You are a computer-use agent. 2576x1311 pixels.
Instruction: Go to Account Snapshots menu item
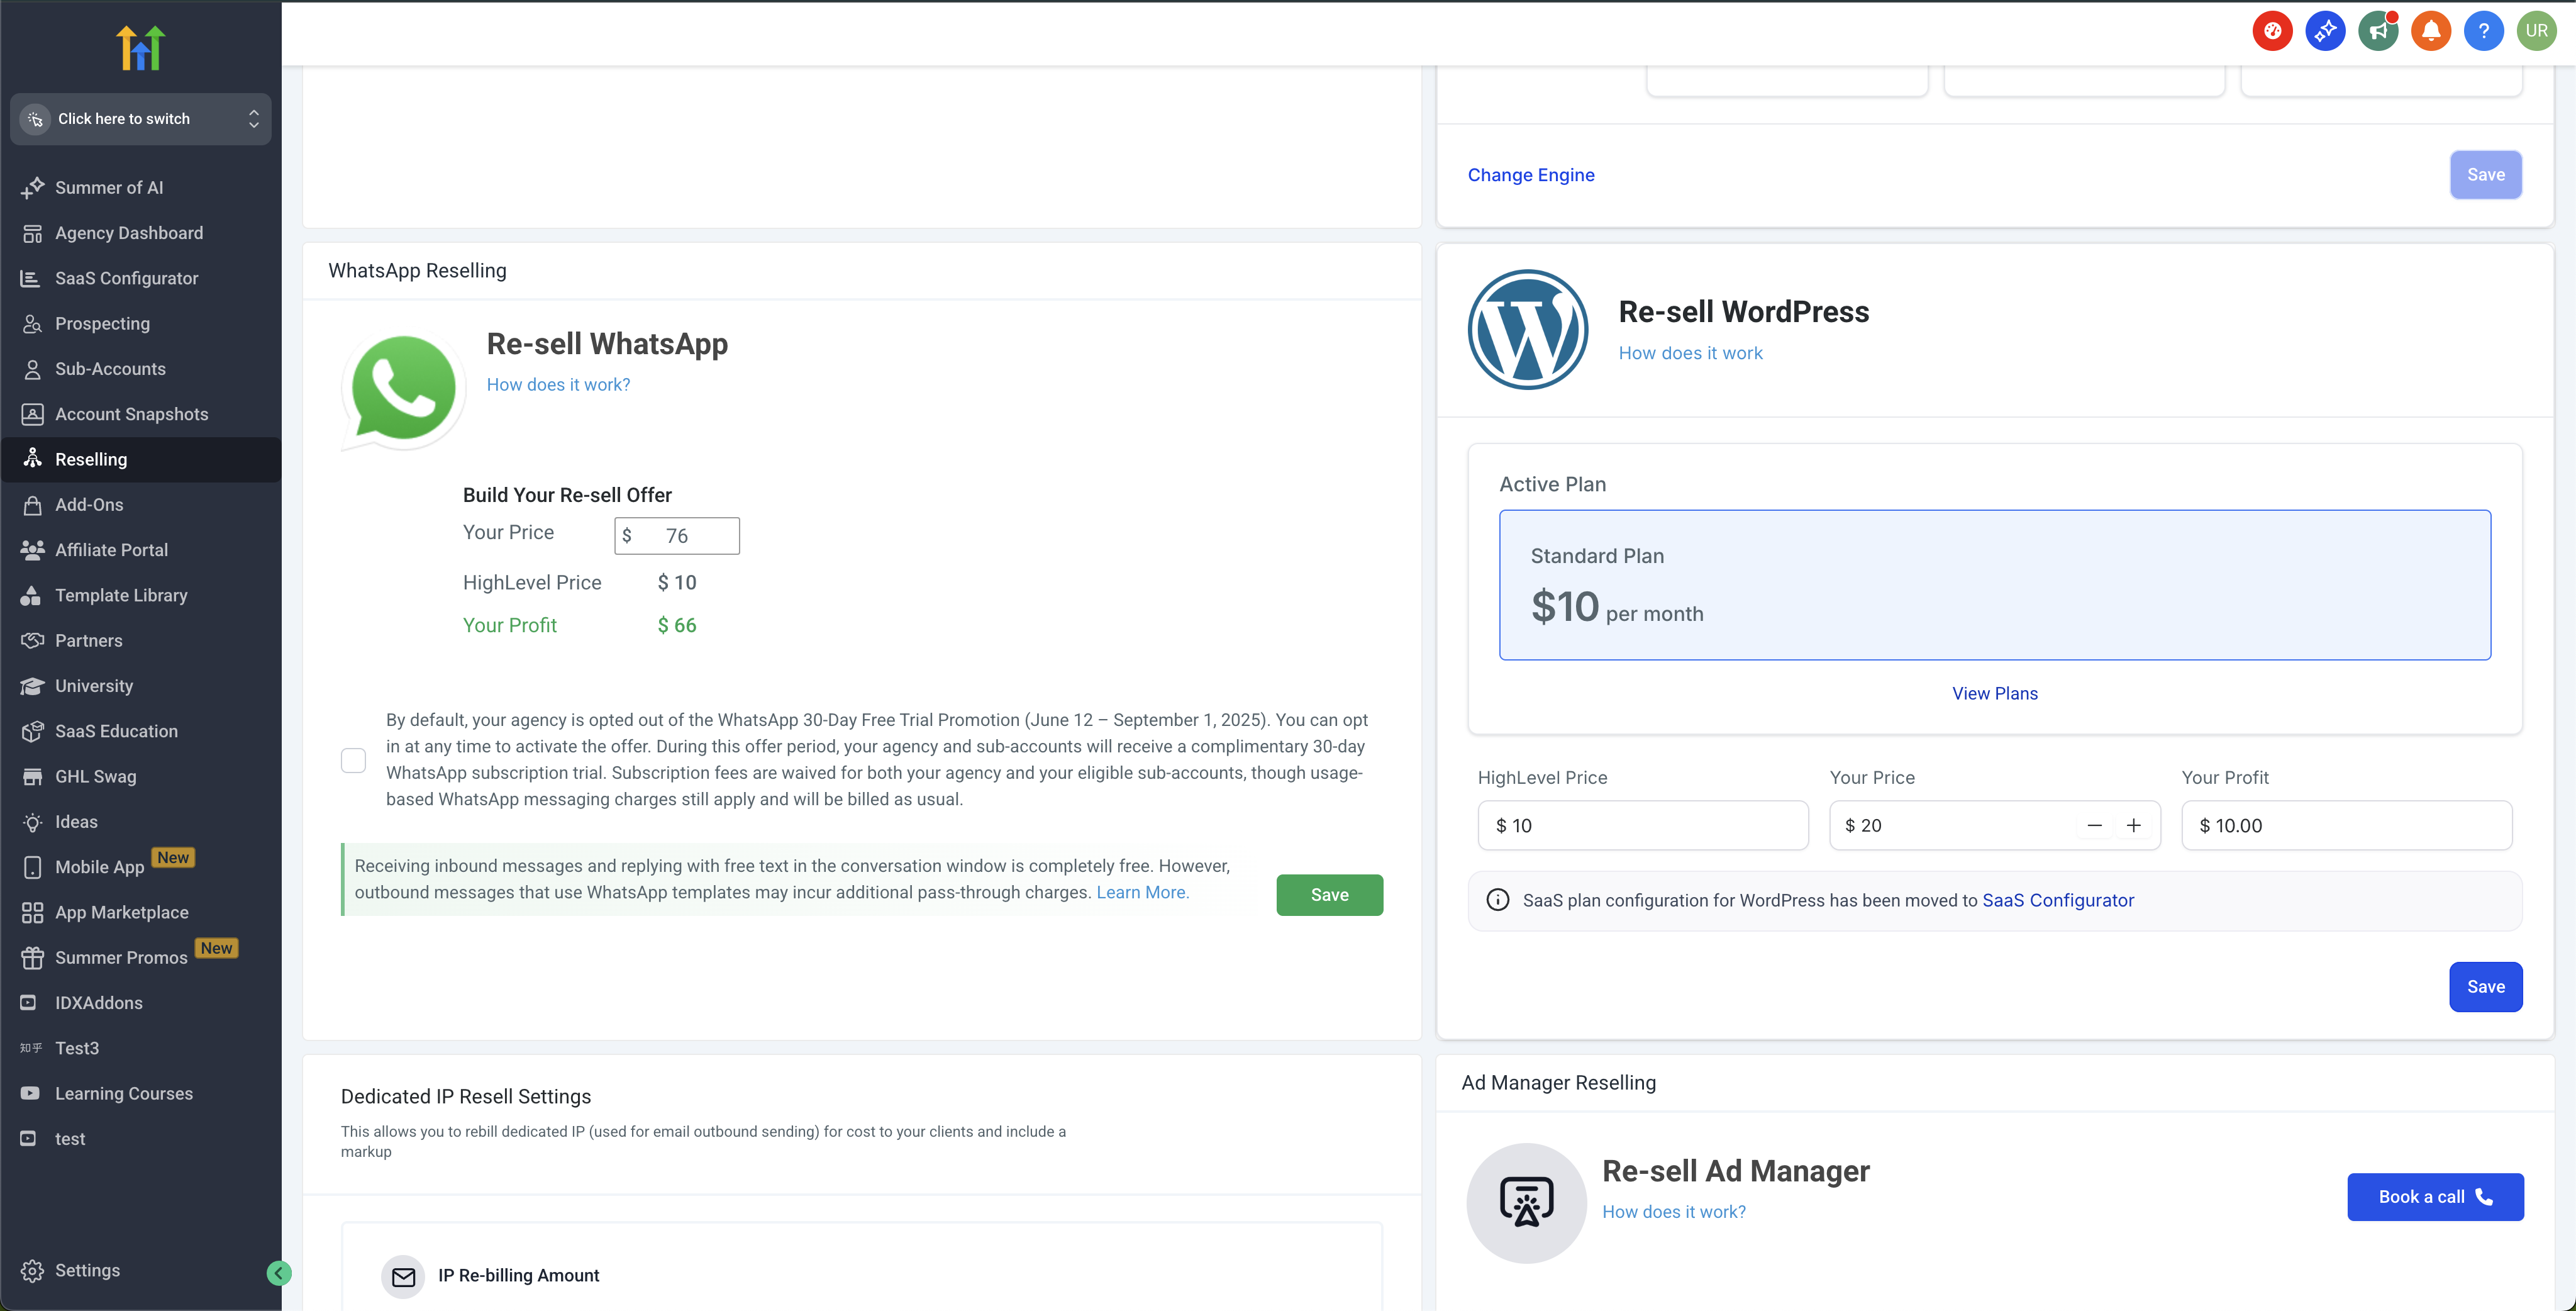(131, 414)
